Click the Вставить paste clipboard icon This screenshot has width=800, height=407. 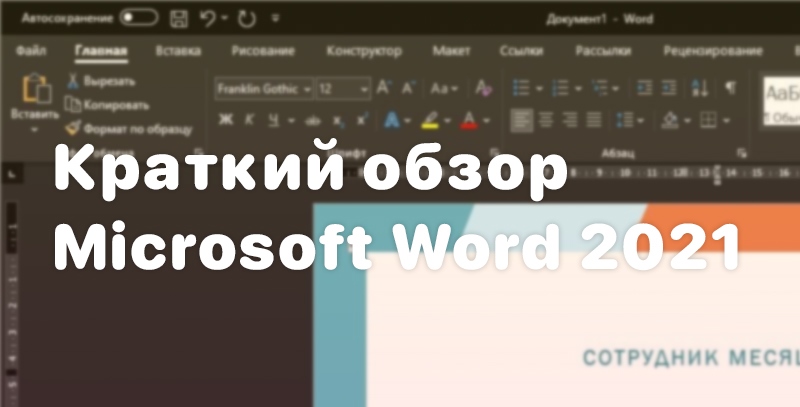36,88
